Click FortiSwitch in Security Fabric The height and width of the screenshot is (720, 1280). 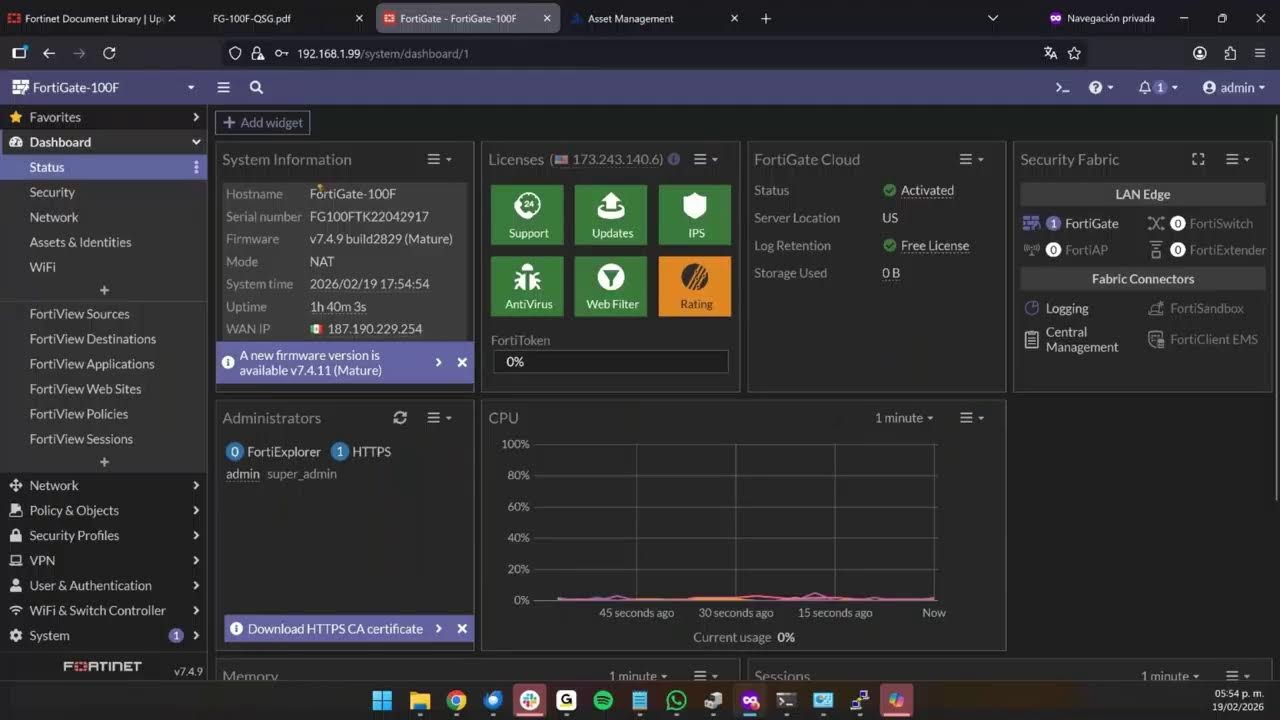pyautogui.click(x=1200, y=224)
